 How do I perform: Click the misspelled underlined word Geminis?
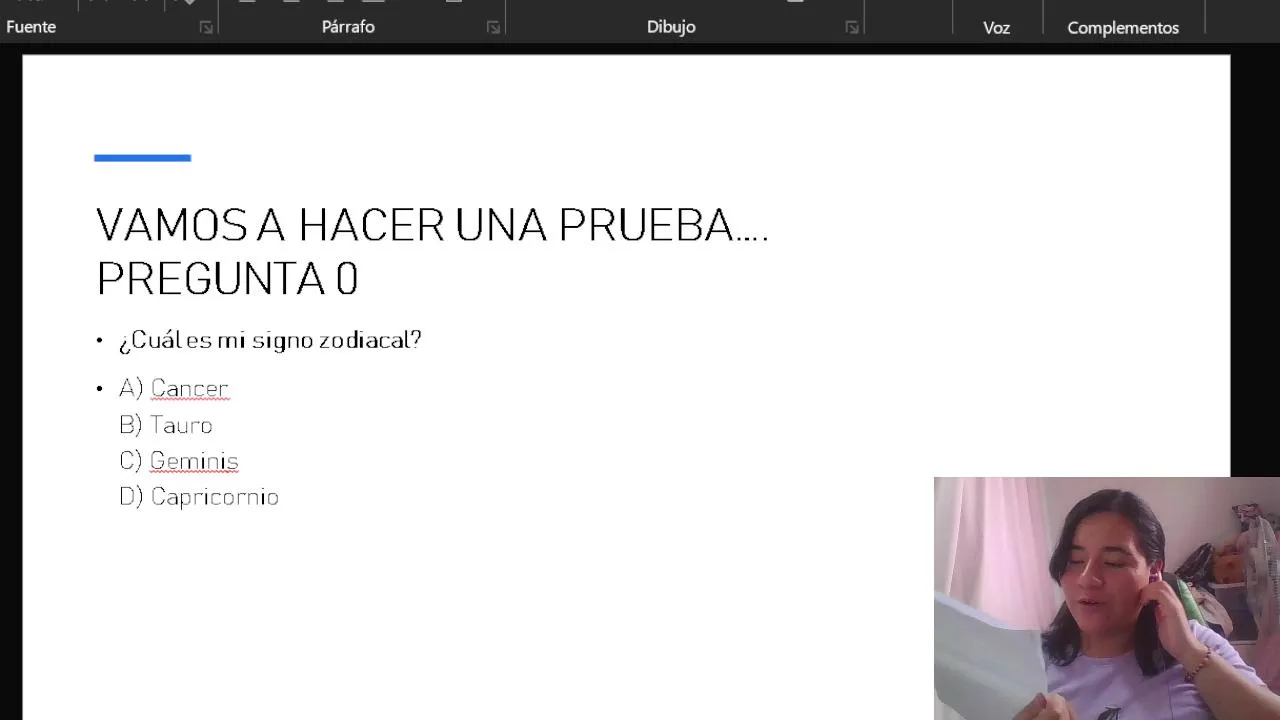click(x=194, y=461)
